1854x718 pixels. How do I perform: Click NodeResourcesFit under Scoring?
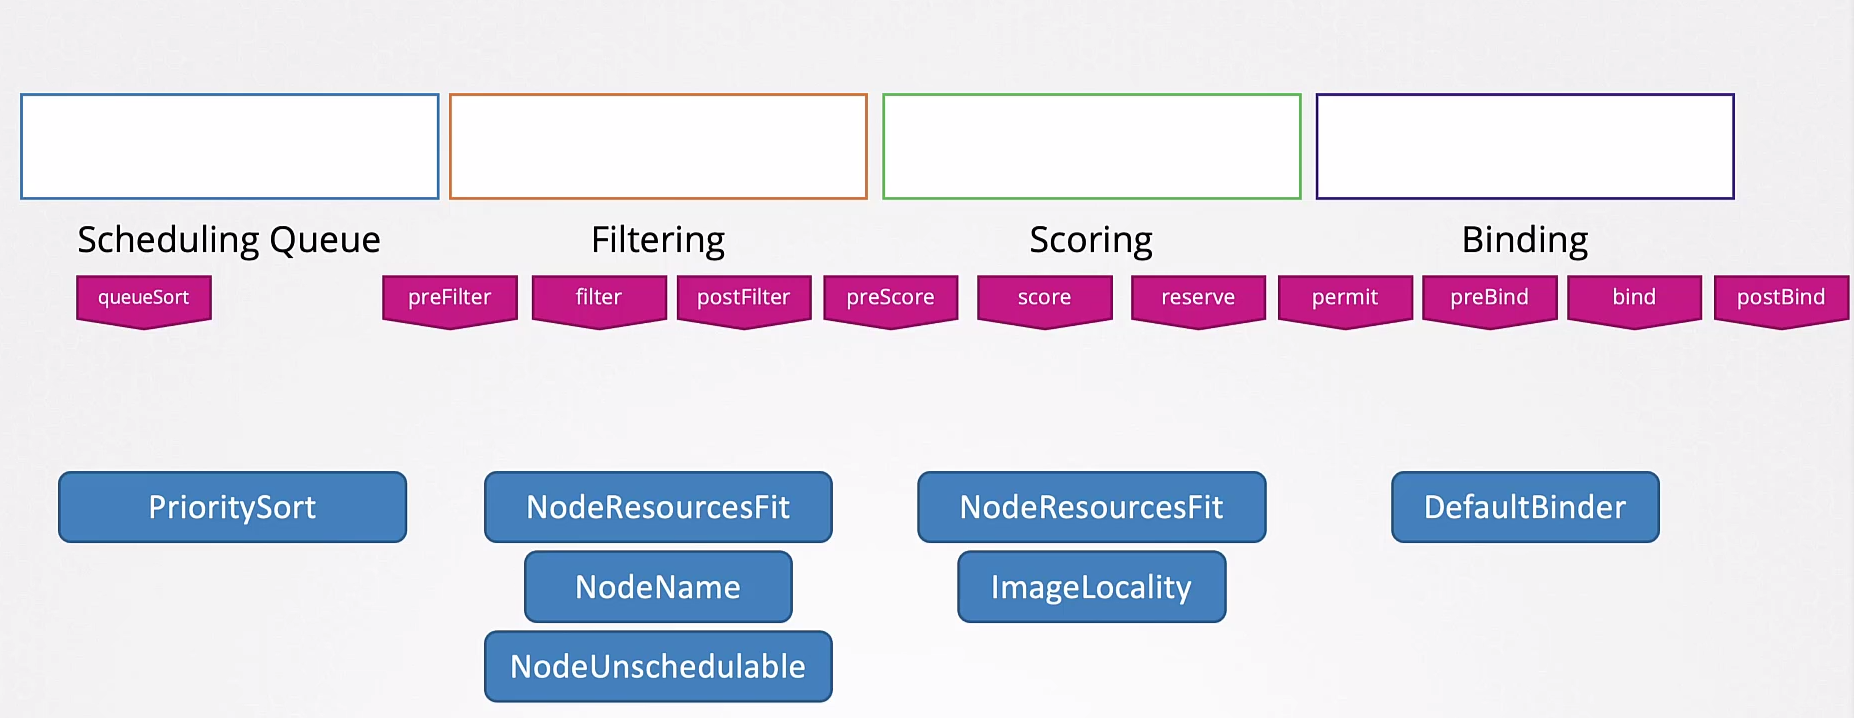[x=1091, y=507]
